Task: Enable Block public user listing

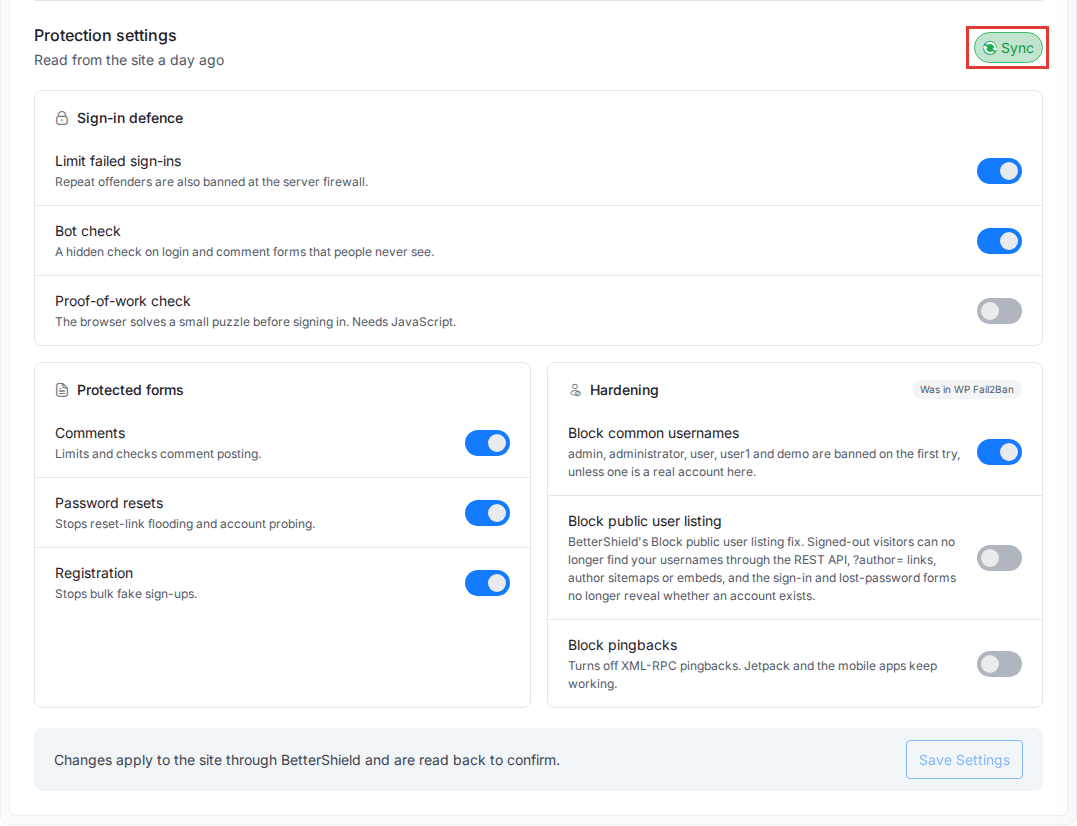Action: click(999, 558)
